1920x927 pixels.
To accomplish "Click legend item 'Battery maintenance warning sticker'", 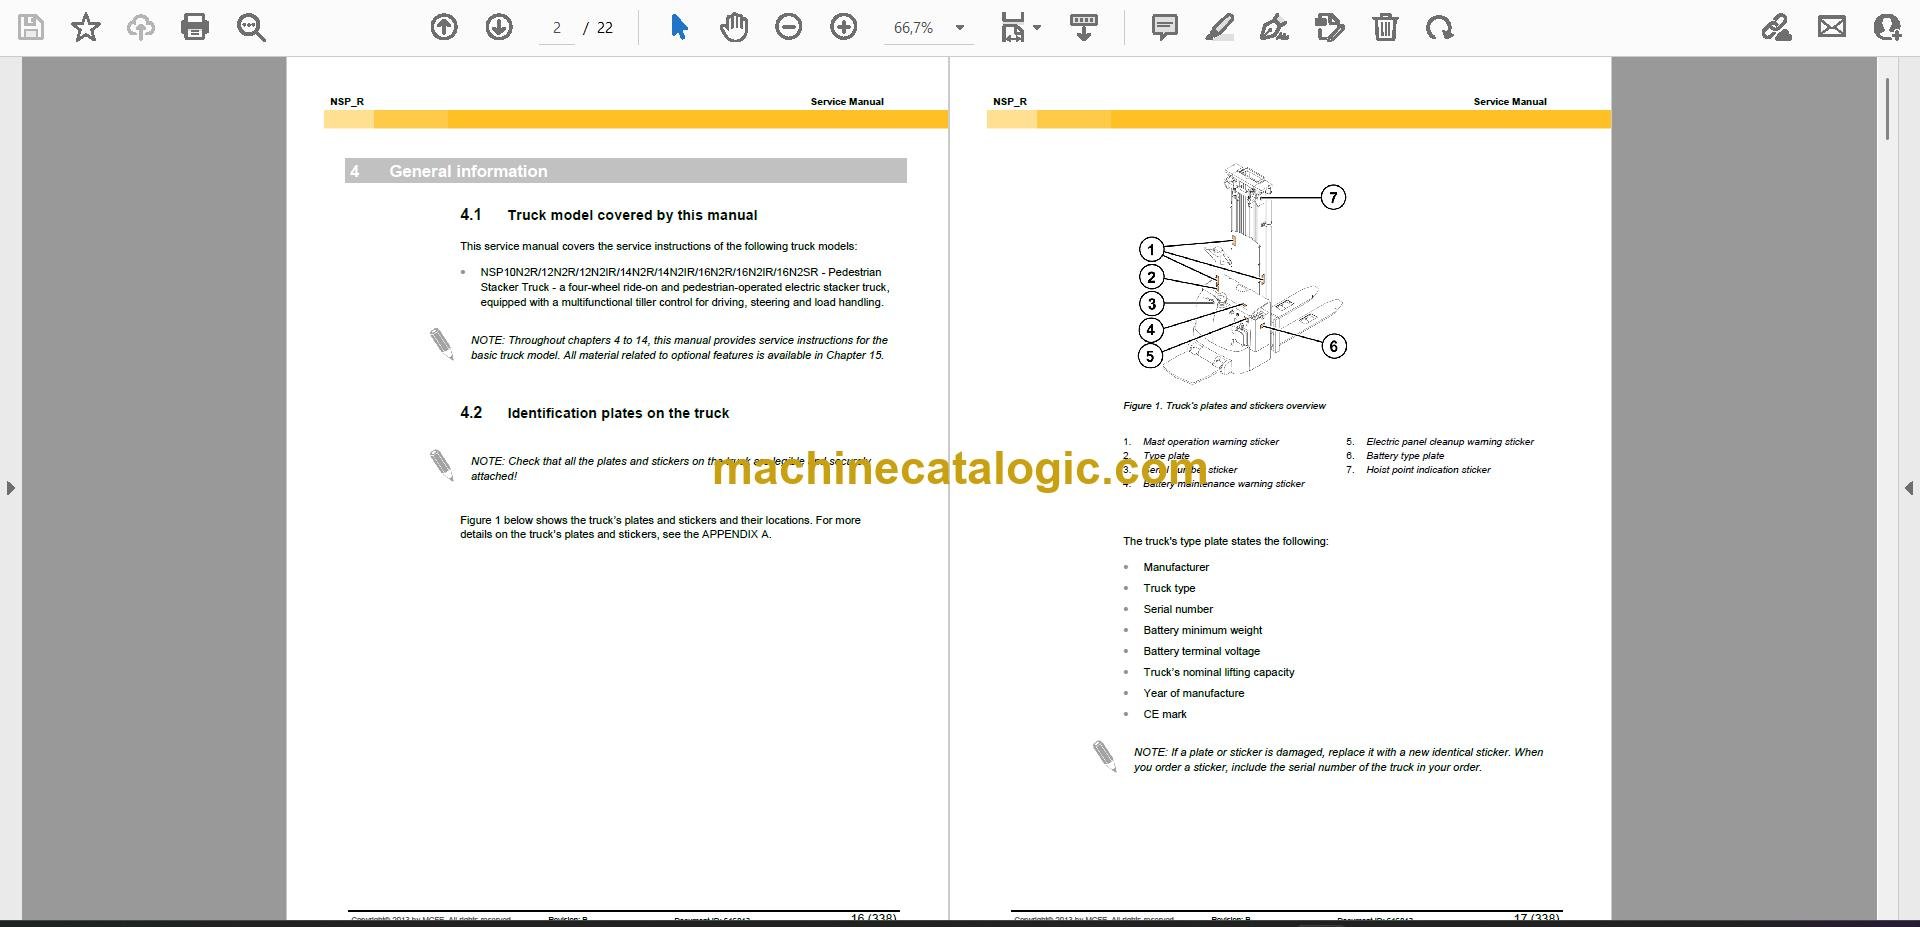I will pos(1224,484).
